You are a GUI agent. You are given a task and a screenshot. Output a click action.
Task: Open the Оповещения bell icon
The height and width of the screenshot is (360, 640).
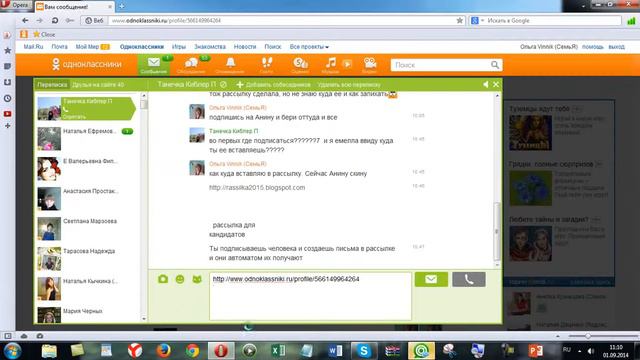coord(230,65)
